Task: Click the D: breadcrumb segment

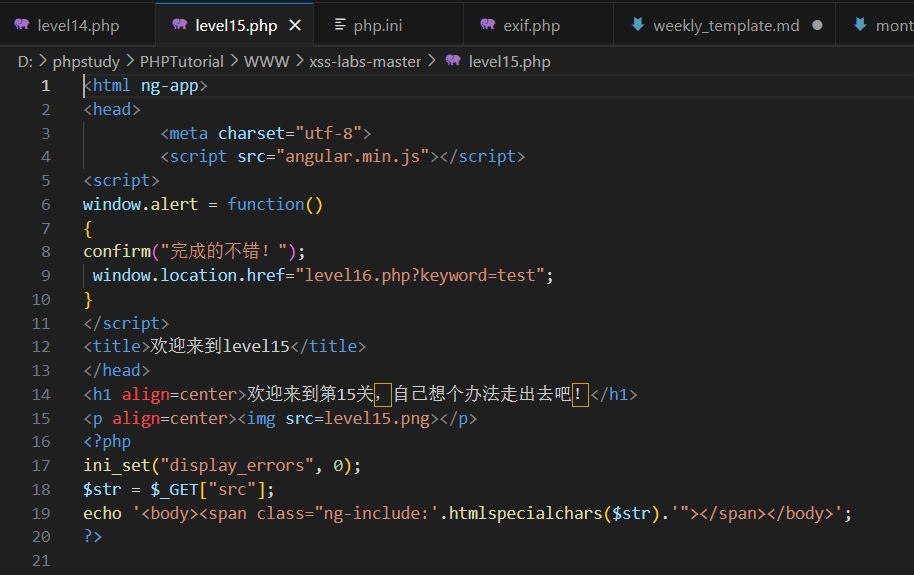Action: coord(26,61)
